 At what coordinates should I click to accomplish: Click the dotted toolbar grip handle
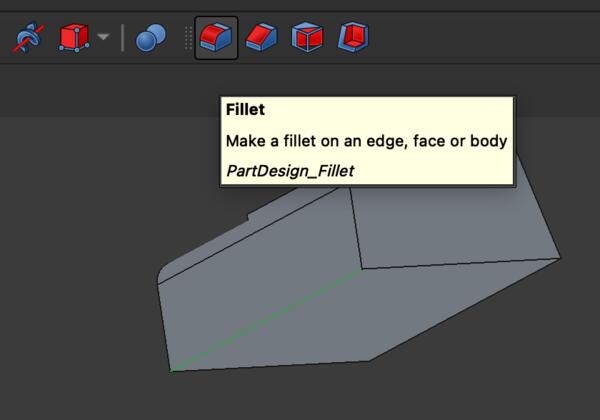point(187,38)
